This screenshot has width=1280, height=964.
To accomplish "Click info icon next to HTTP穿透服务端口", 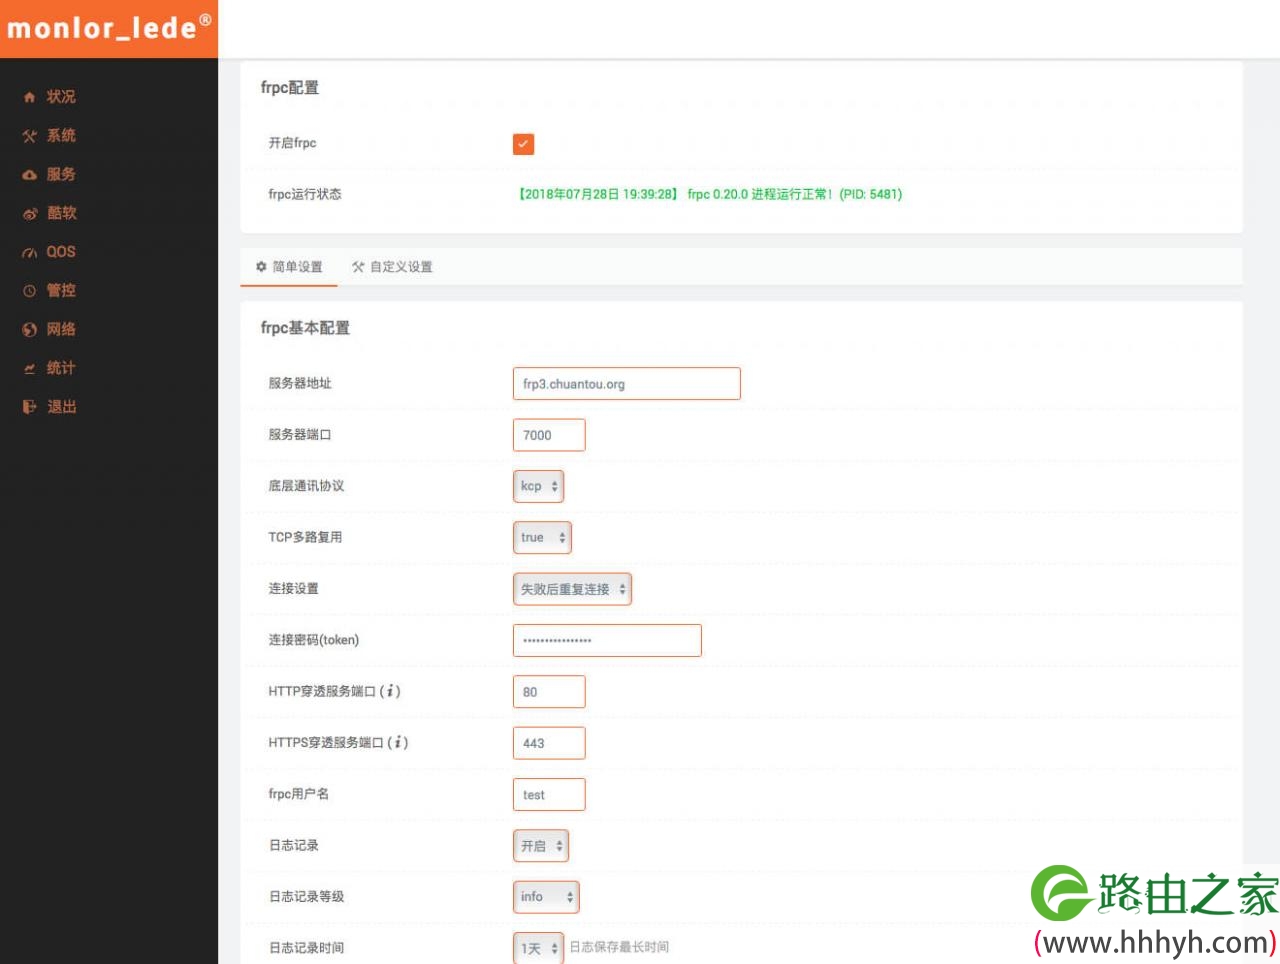I will (x=391, y=691).
